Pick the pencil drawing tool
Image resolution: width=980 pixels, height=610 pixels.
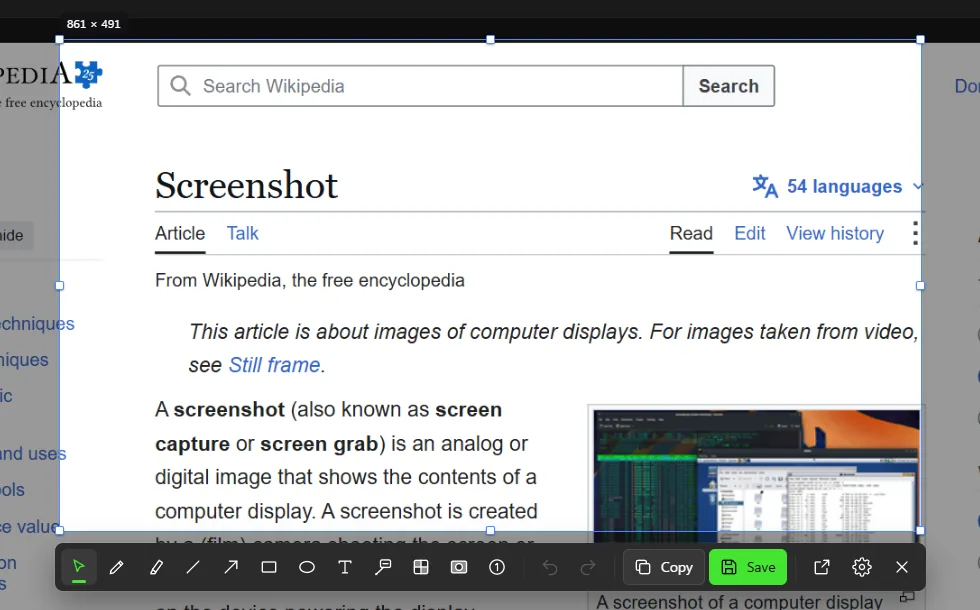(117, 567)
